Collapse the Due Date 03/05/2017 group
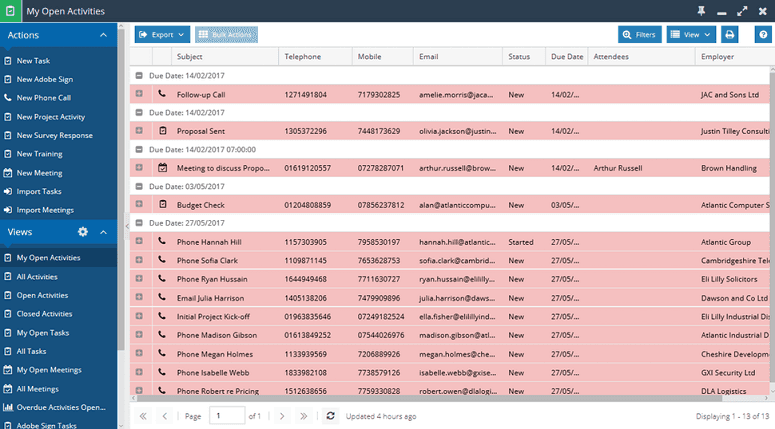This screenshot has width=775, height=429. 139,186
